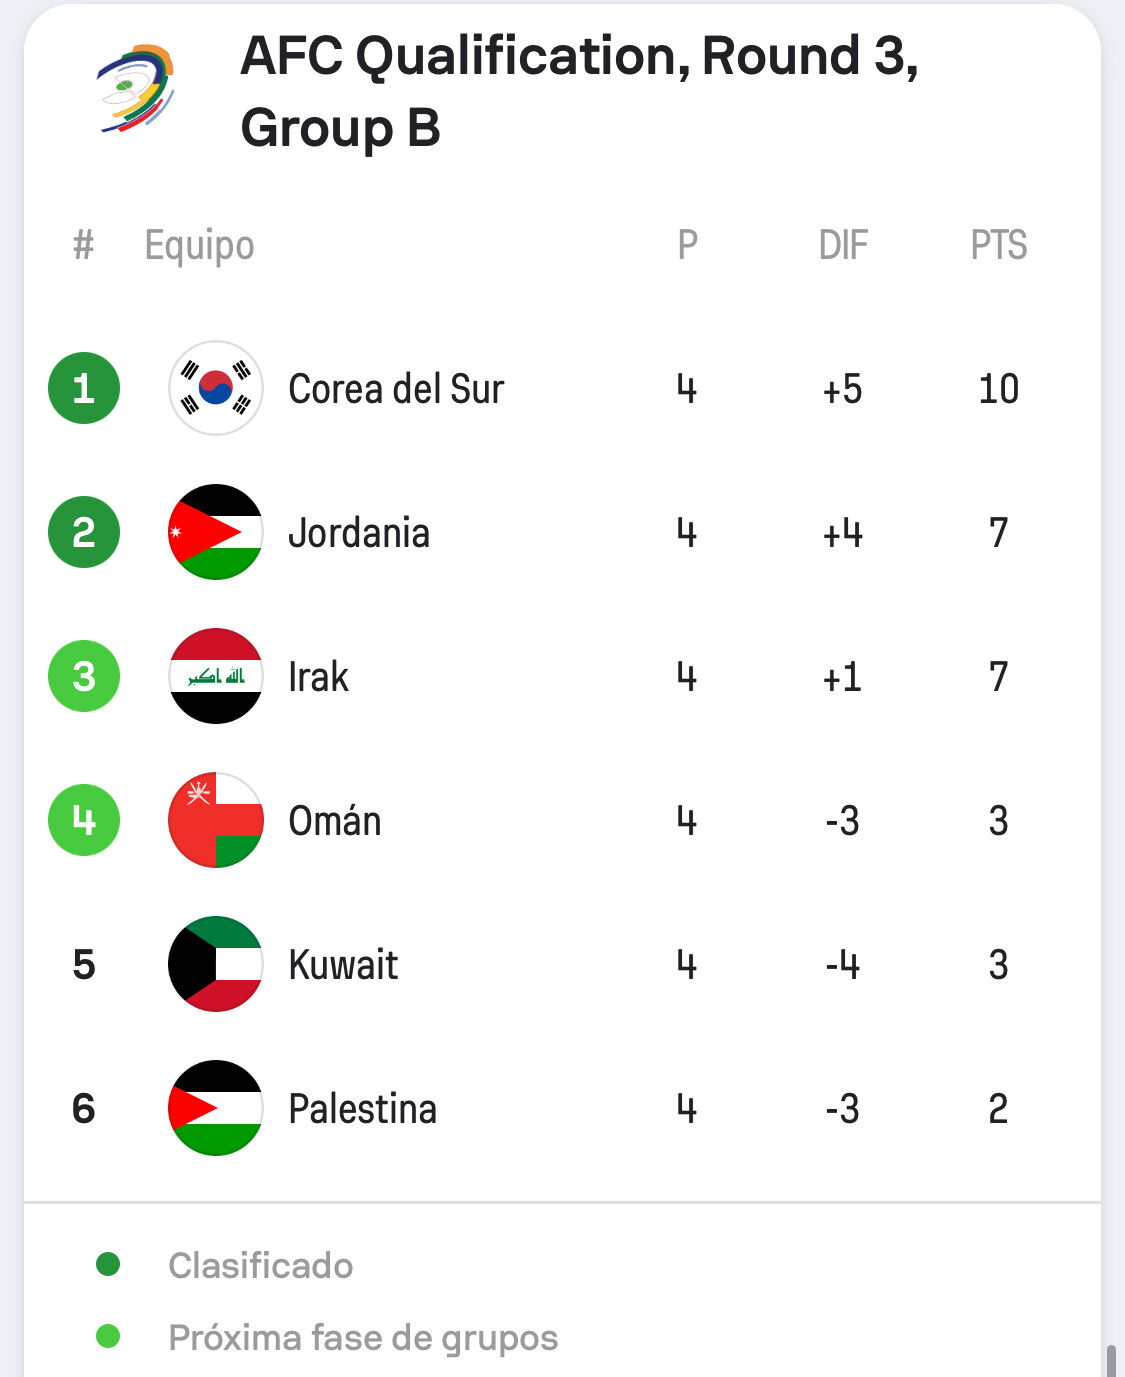Image resolution: width=1125 pixels, height=1377 pixels.
Task: Tap the Palestine flag icon
Action: 216,1108
